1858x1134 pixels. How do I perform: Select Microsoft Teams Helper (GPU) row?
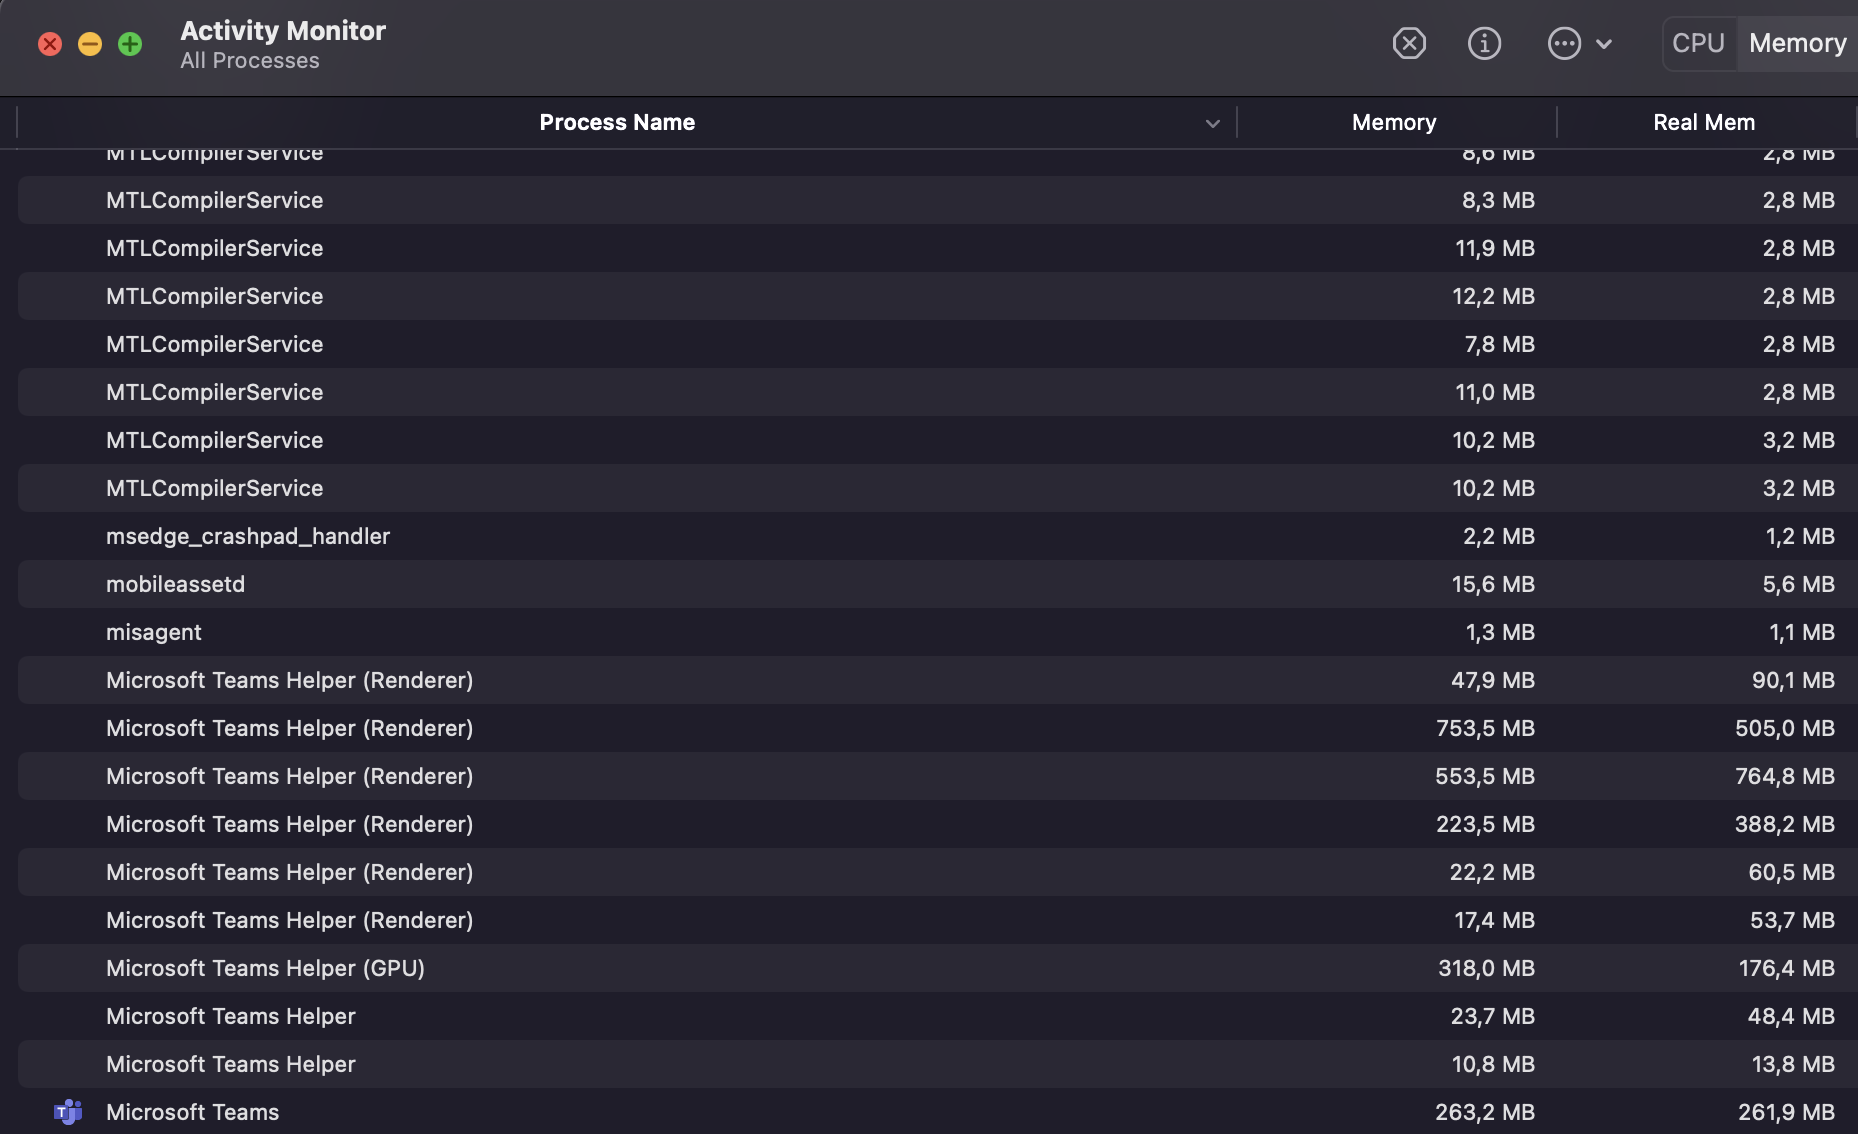tap(937, 968)
